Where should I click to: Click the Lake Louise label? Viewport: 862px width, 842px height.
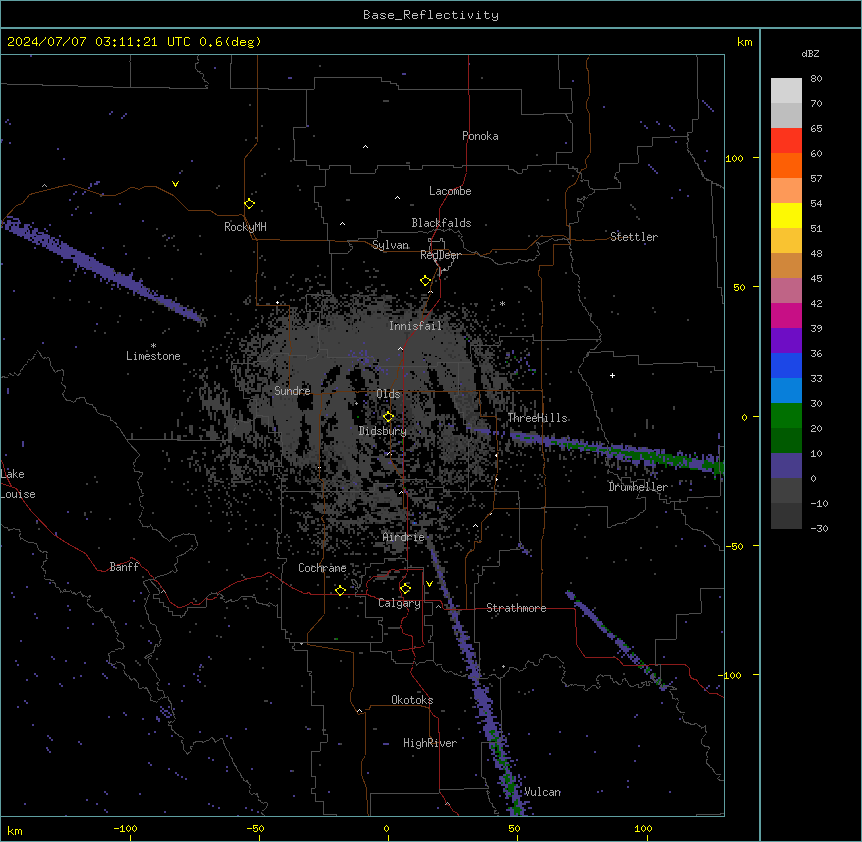click(x=18, y=484)
